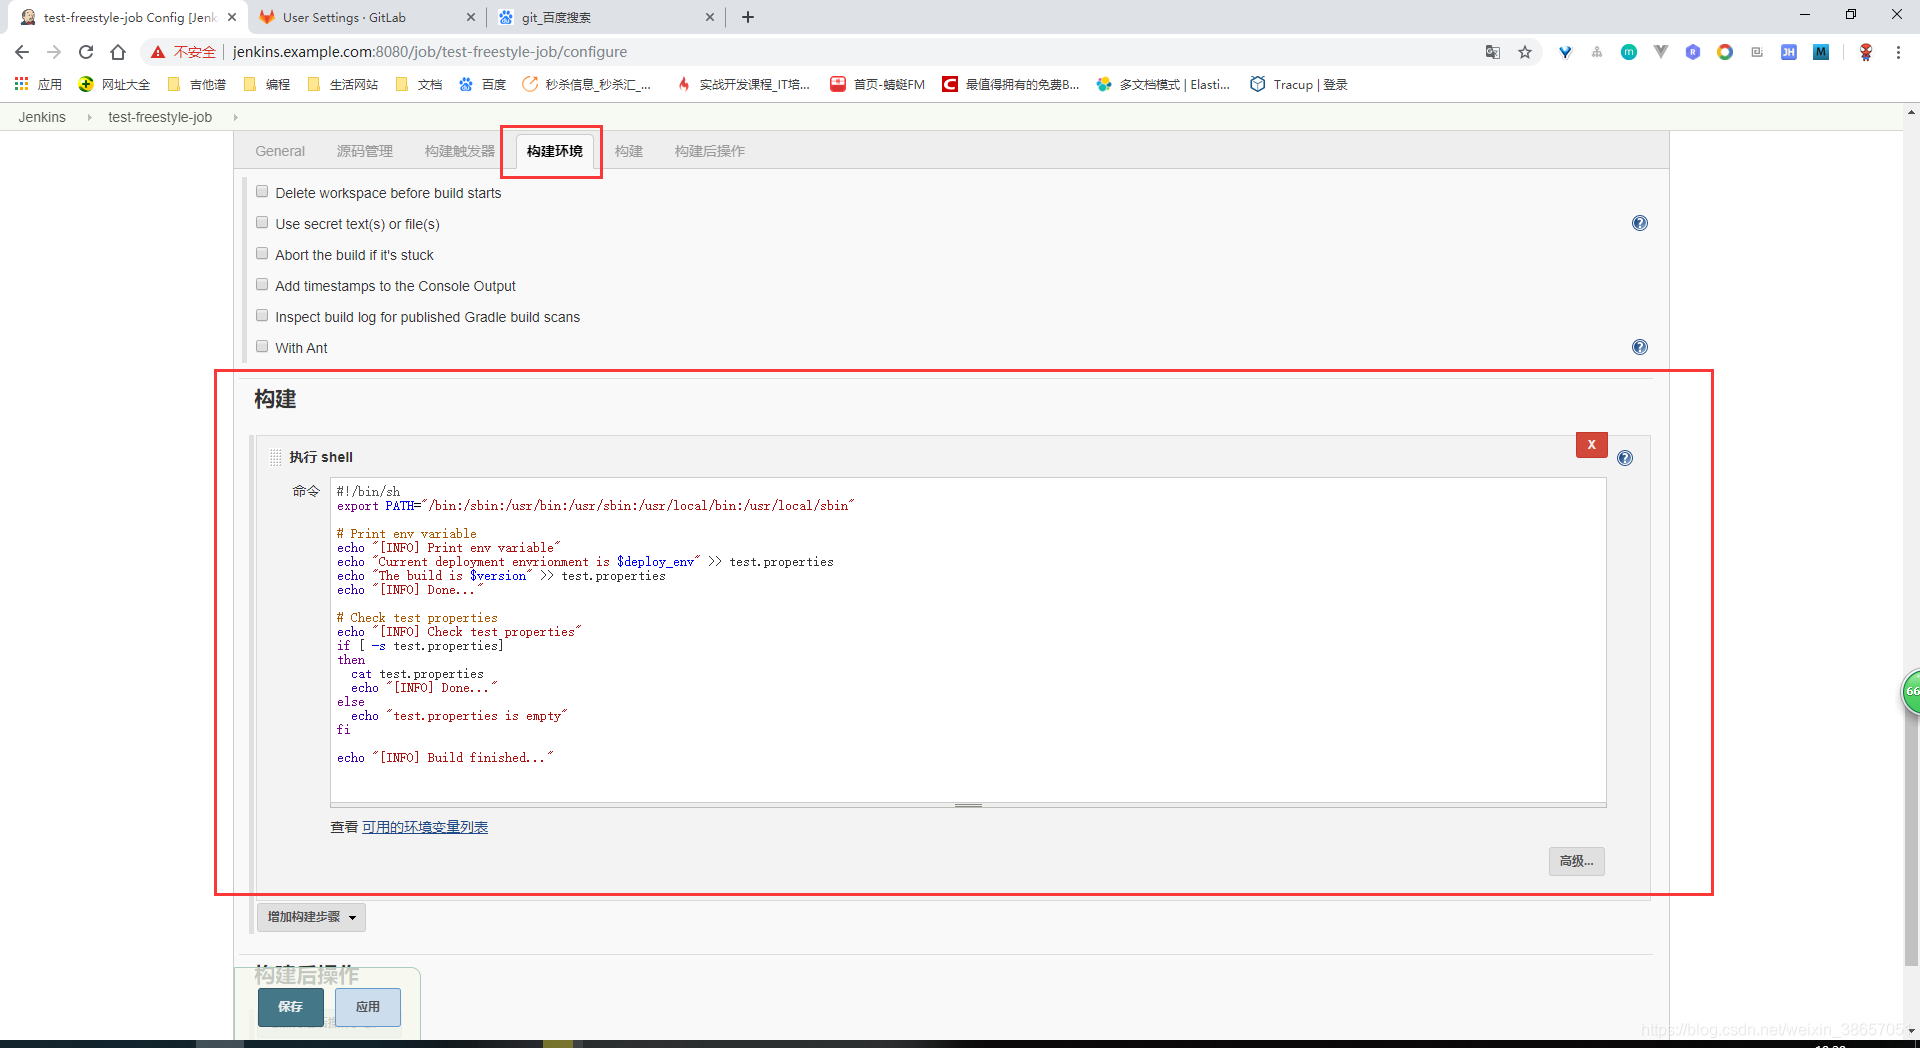The image size is (1920, 1048).
Task: Click the browser back arrow
Action: pos(22,52)
